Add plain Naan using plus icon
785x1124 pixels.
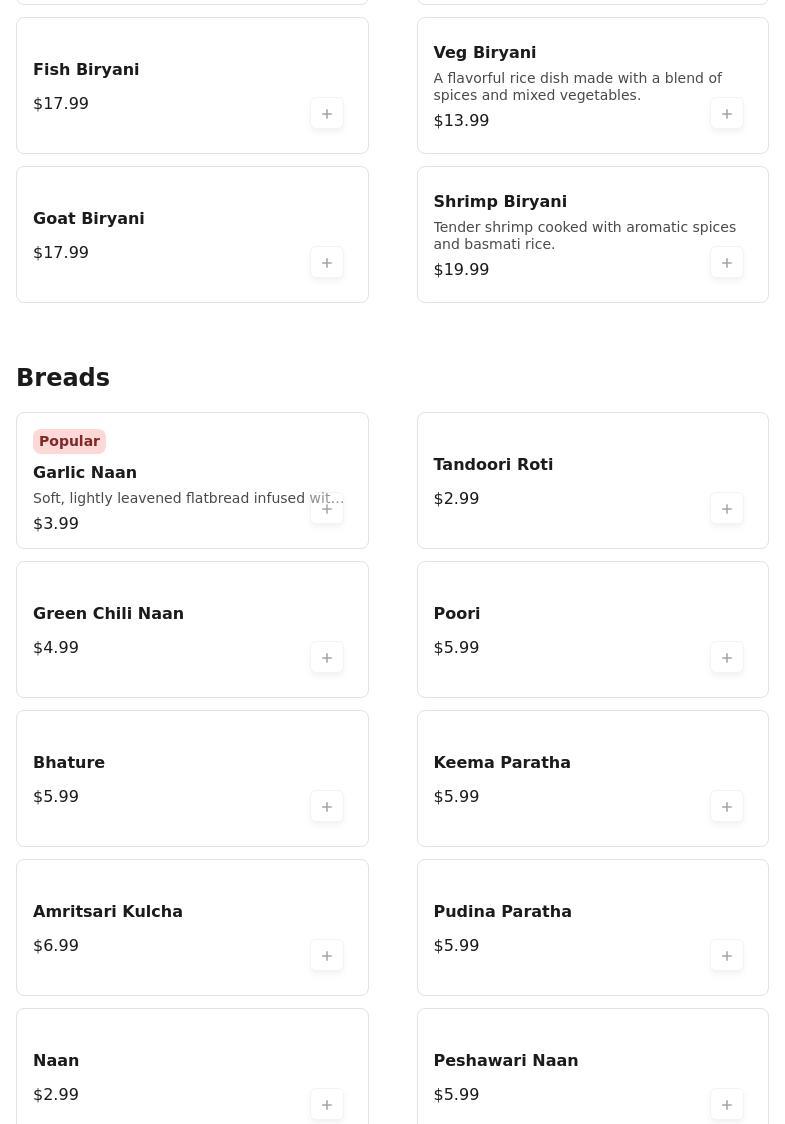click(327, 1105)
